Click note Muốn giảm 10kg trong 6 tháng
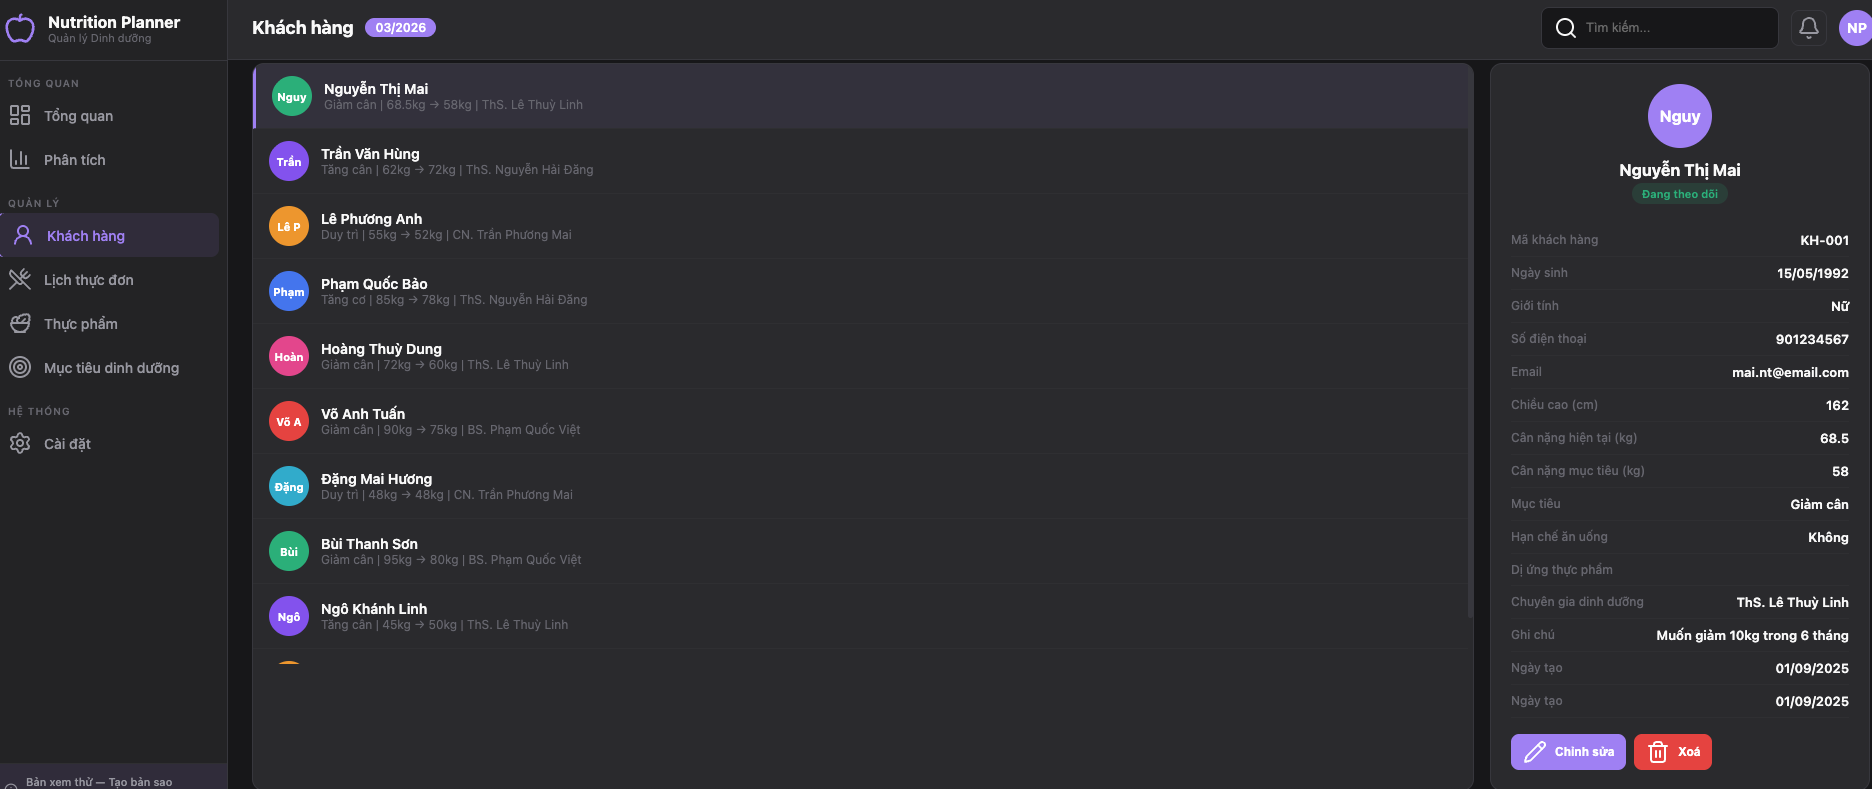 pos(1752,635)
